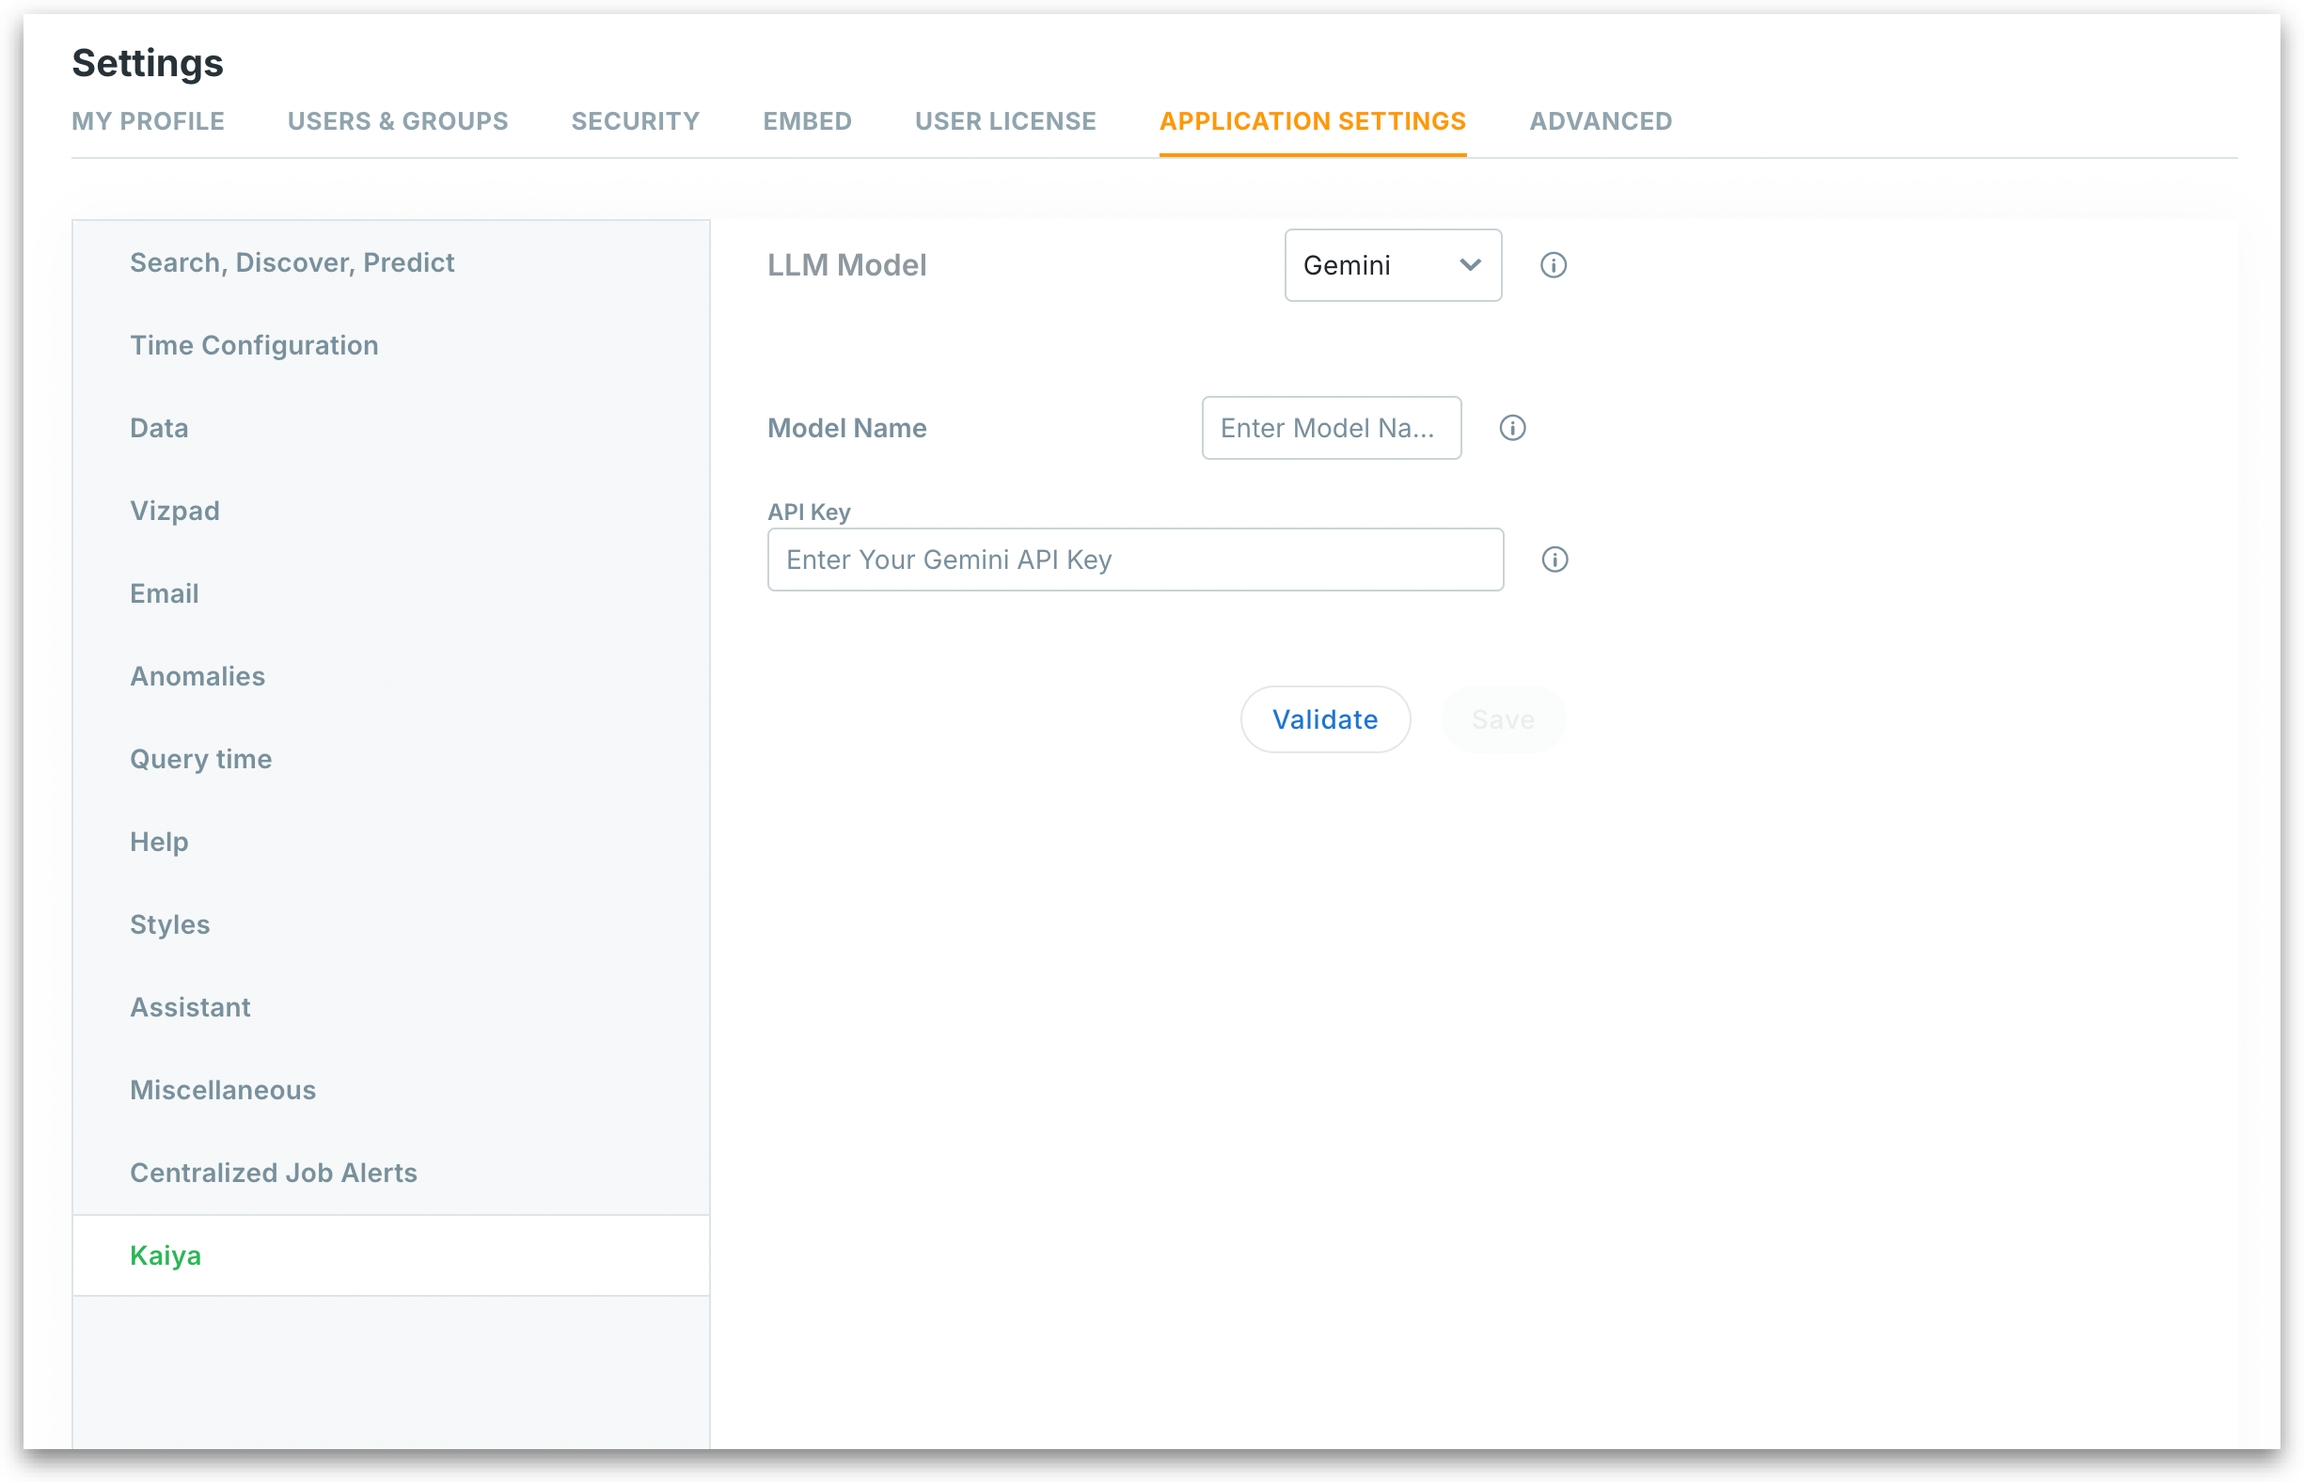Select Time Configuration in sidebar
2304x1482 pixels.
point(254,345)
